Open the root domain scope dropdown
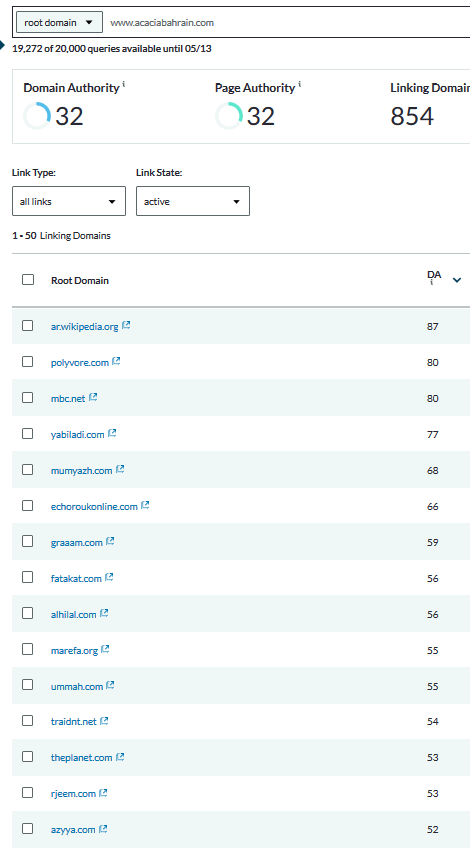 coord(59,23)
